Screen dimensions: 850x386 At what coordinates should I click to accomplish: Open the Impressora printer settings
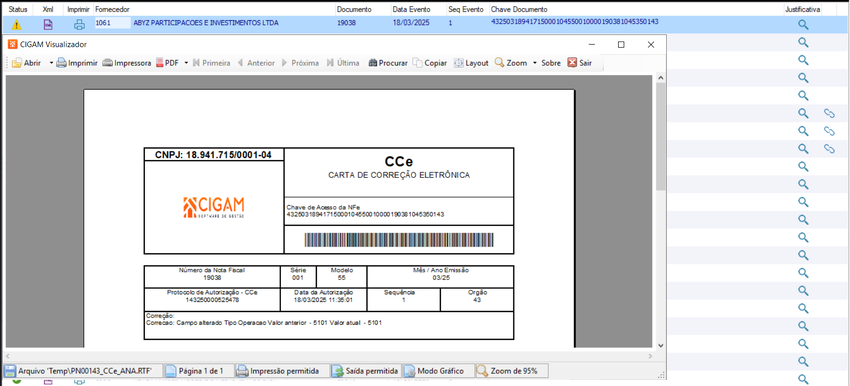127,63
